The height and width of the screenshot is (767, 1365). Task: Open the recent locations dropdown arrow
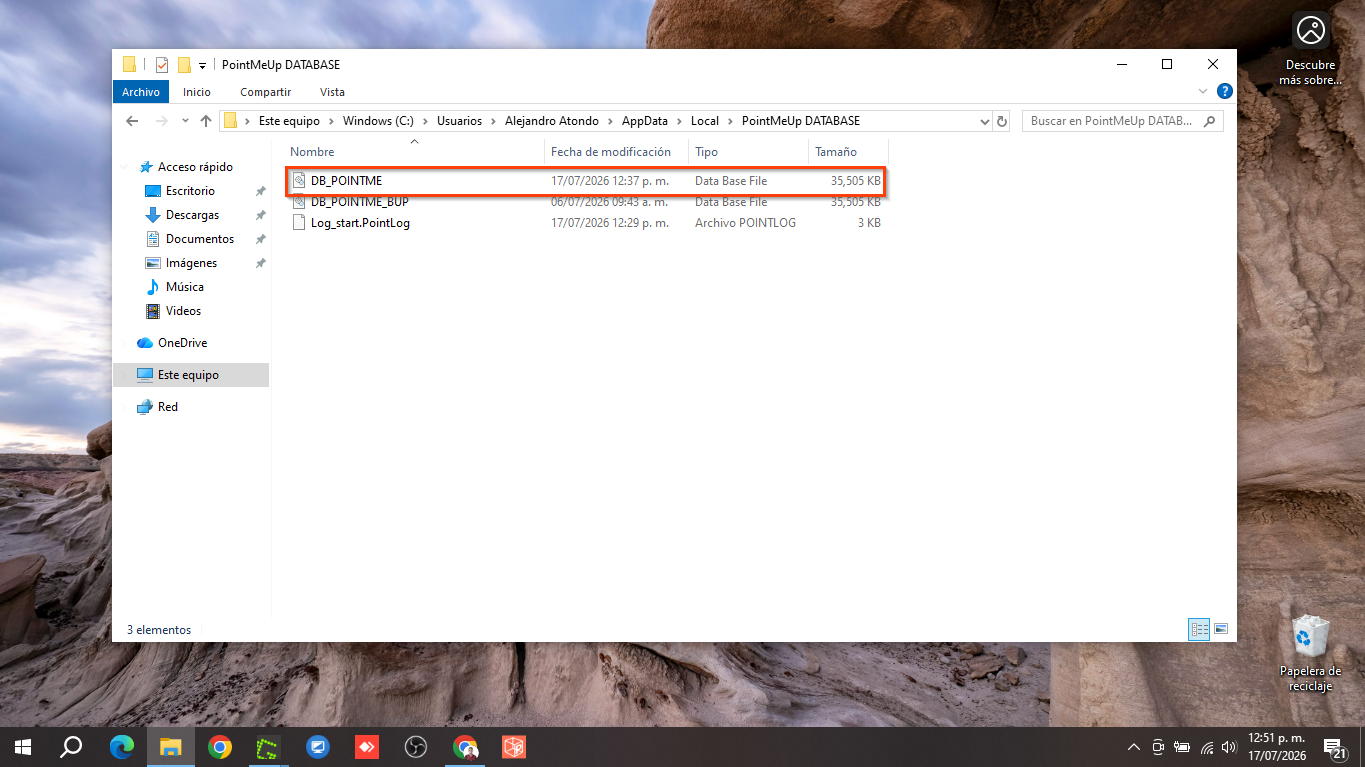185,121
